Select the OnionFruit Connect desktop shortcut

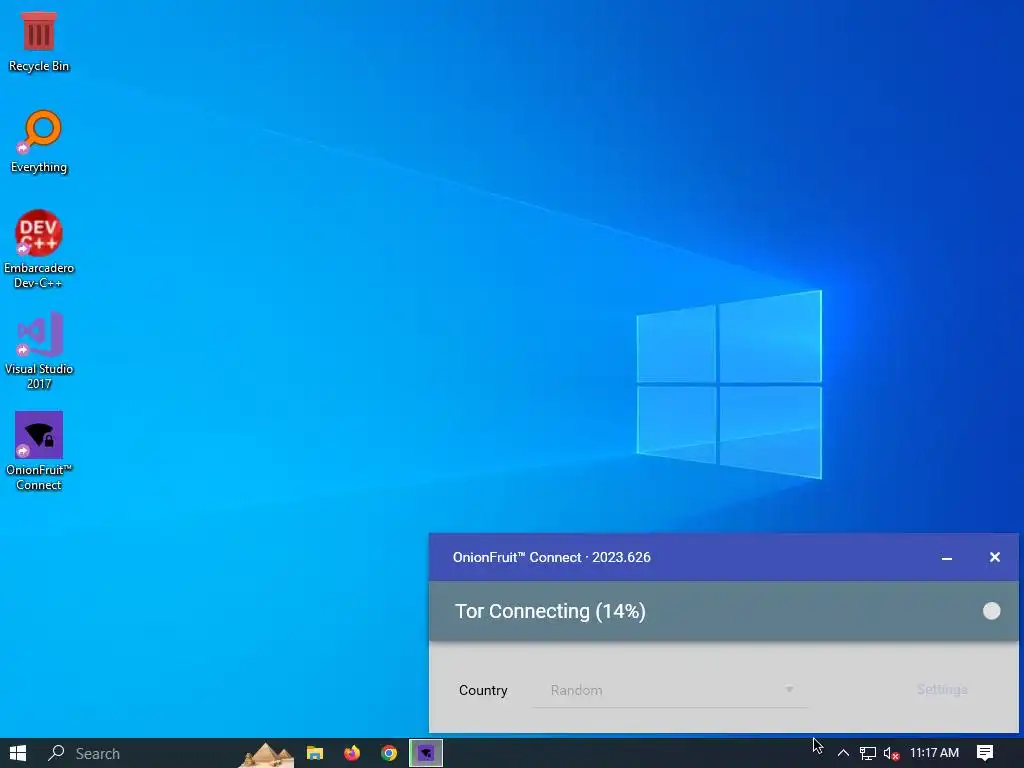(39, 451)
